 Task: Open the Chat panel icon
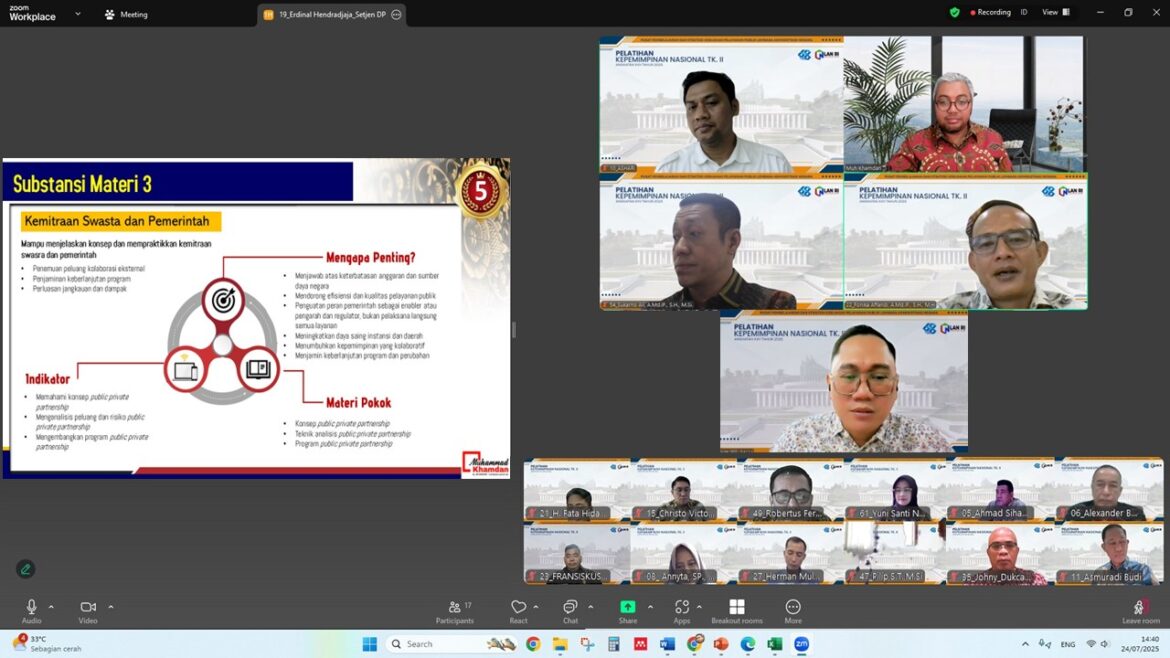[x=570, y=607]
